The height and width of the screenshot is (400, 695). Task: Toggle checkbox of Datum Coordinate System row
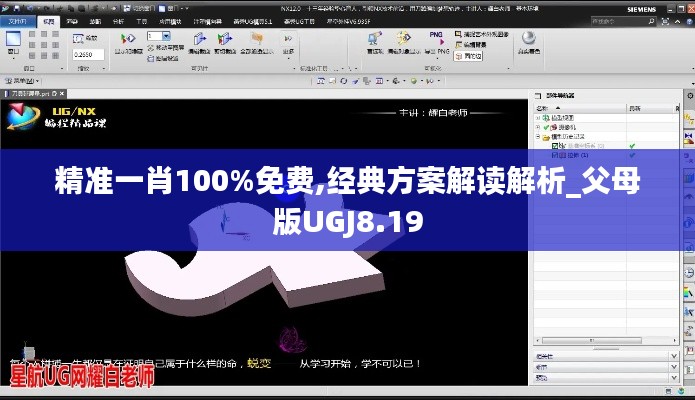click(x=554, y=145)
